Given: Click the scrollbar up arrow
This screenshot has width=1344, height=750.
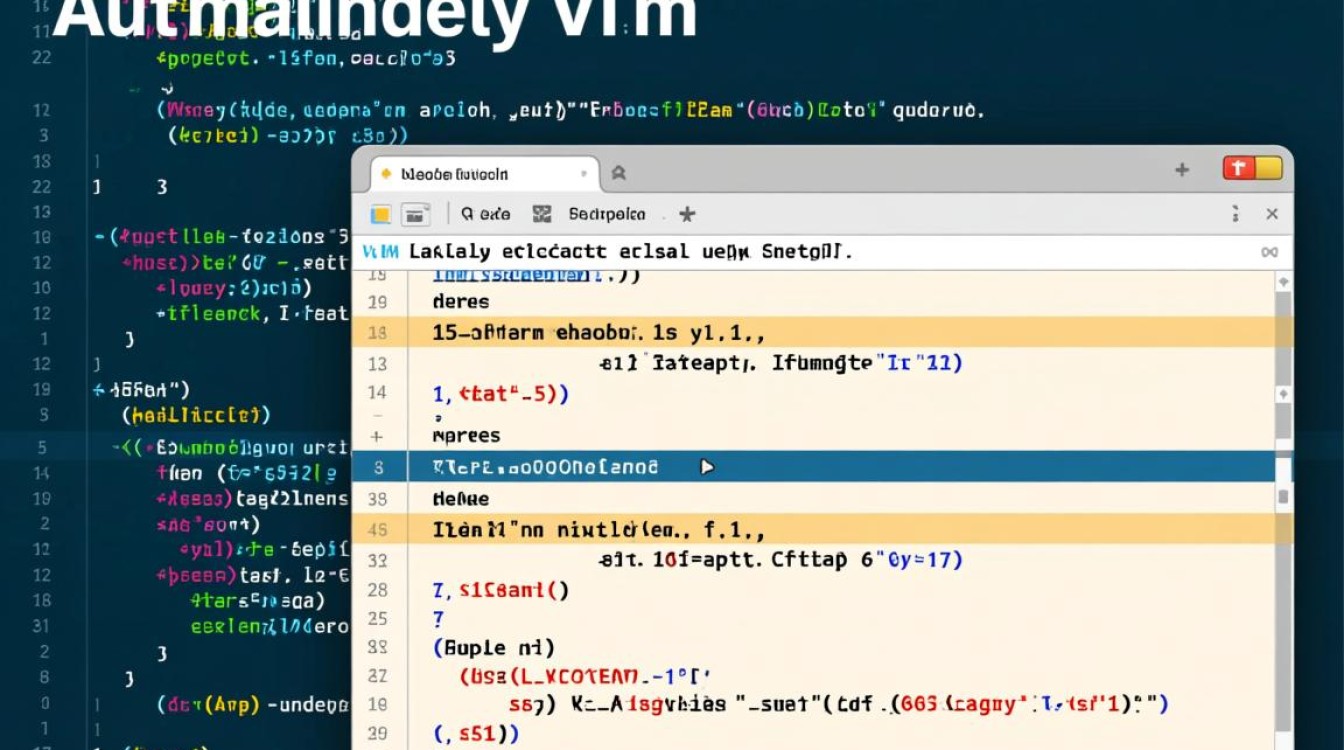Looking at the screenshot, I should click(x=1283, y=284).
